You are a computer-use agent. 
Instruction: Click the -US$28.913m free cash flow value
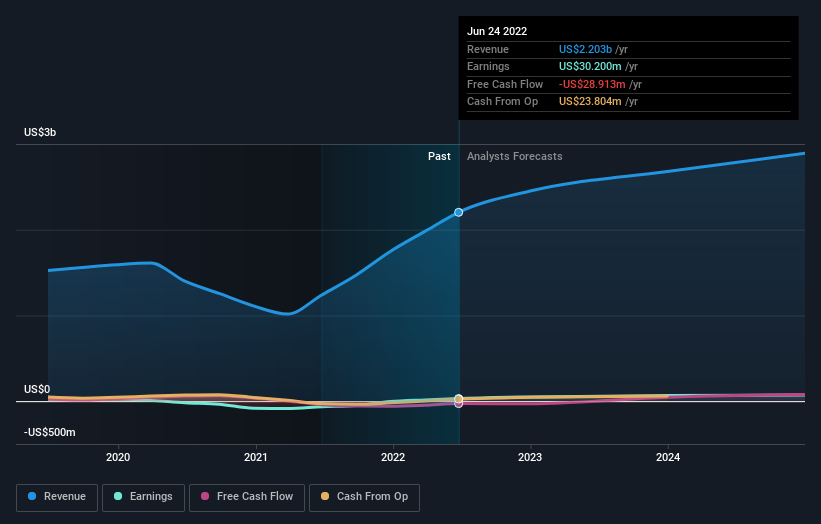592,84
